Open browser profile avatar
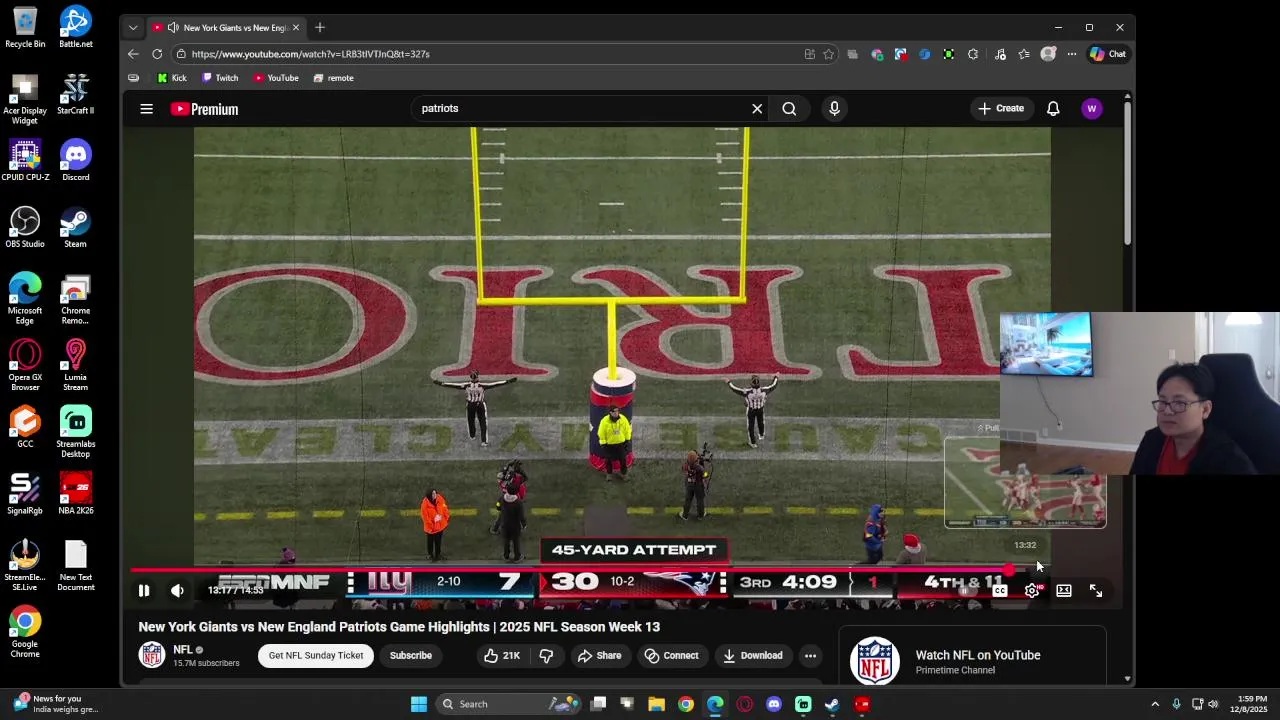The height and width of the screenshot is (720, 1280). point(1048,54)
